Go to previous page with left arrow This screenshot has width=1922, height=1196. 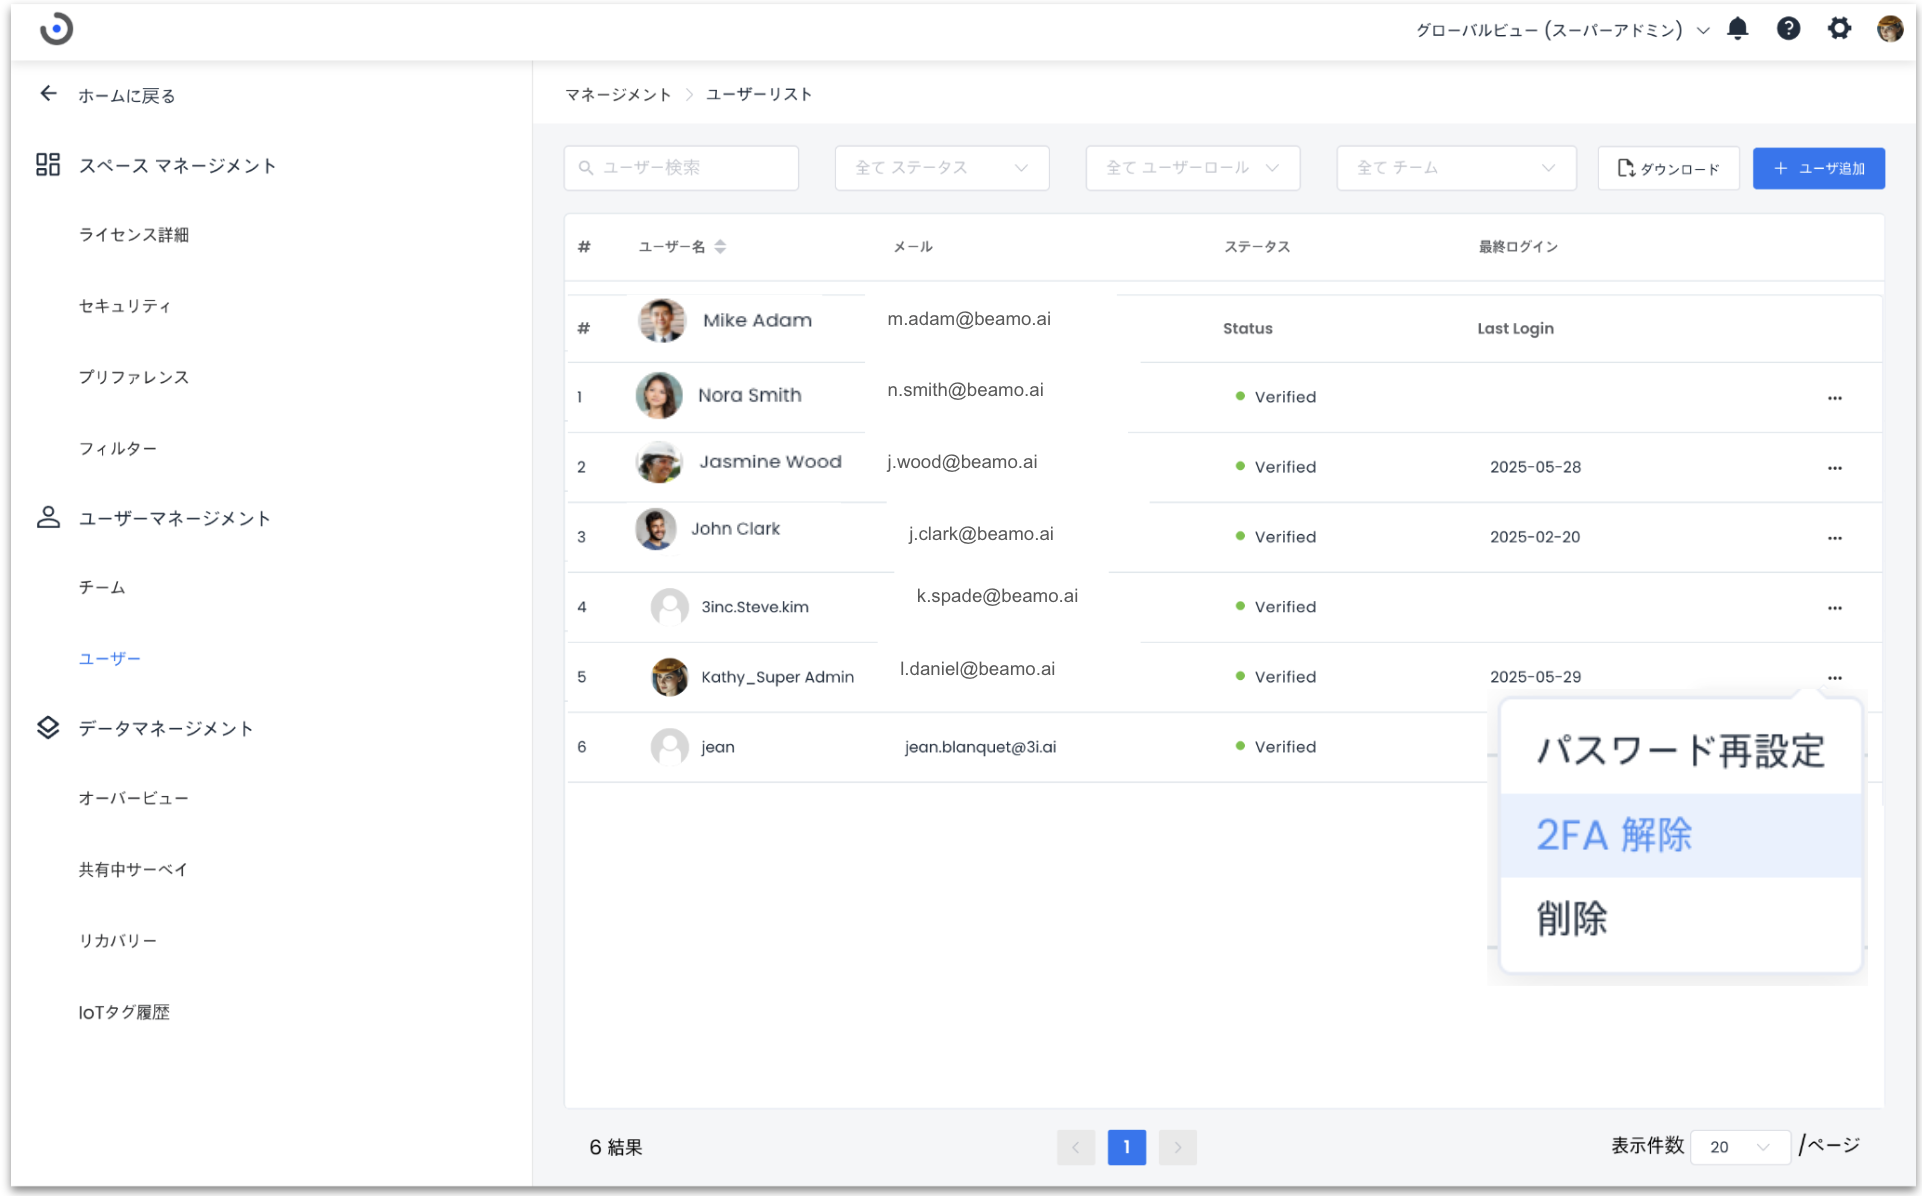click(x=1075, y=1147)
